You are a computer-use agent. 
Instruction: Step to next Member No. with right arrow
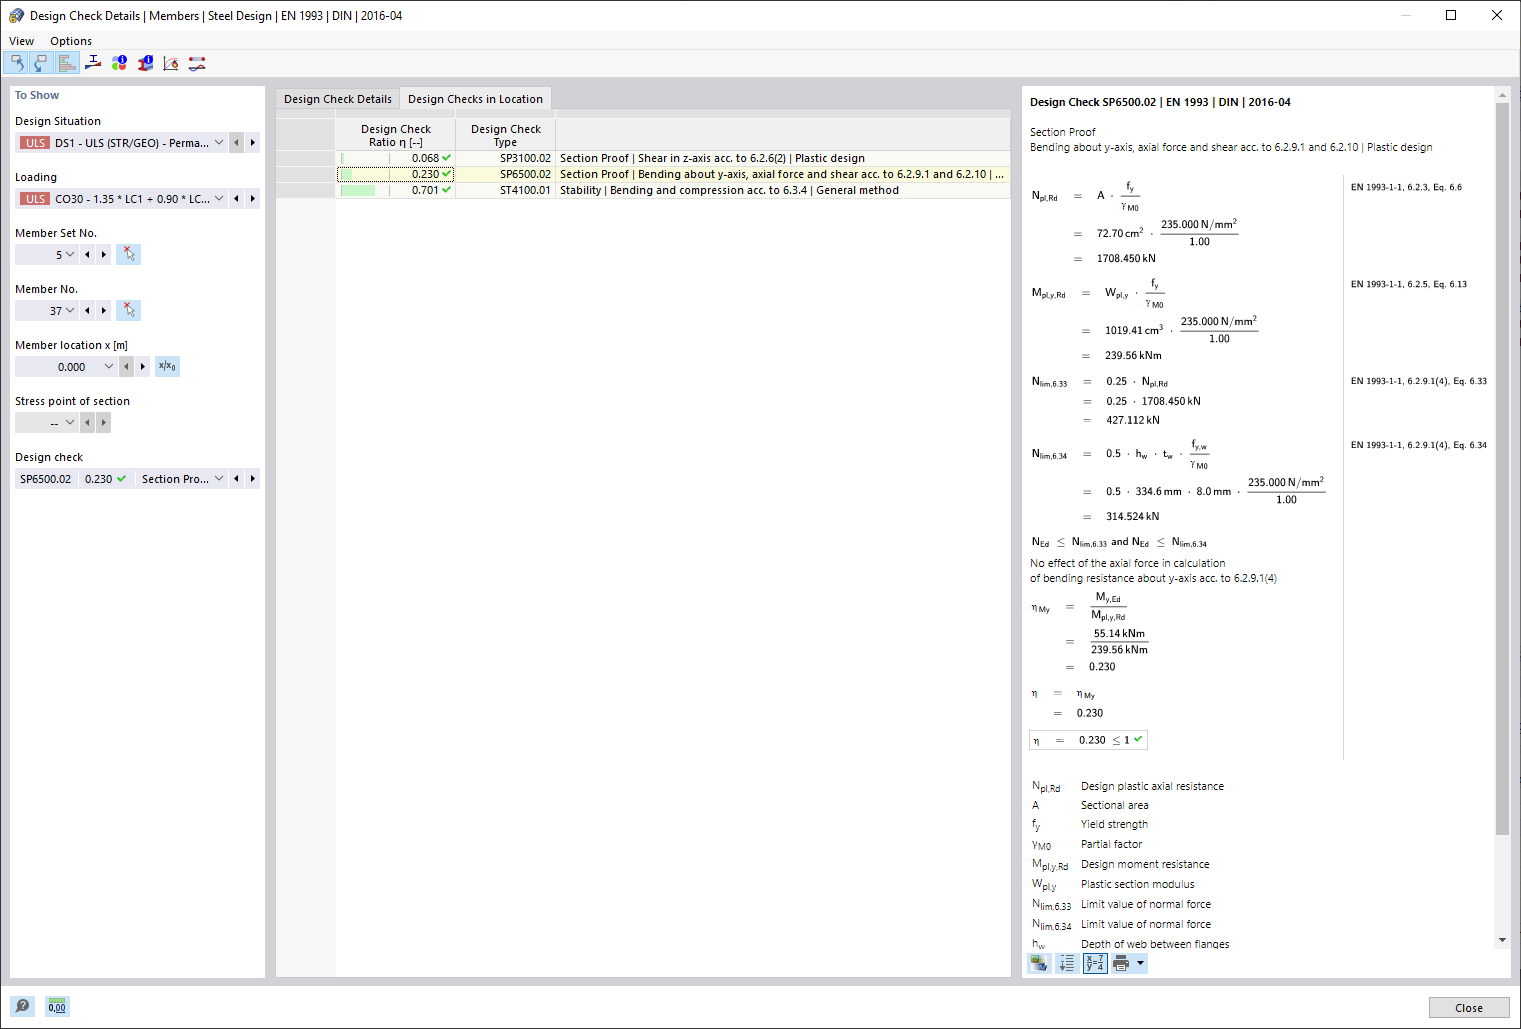click(x=104, y=311)
